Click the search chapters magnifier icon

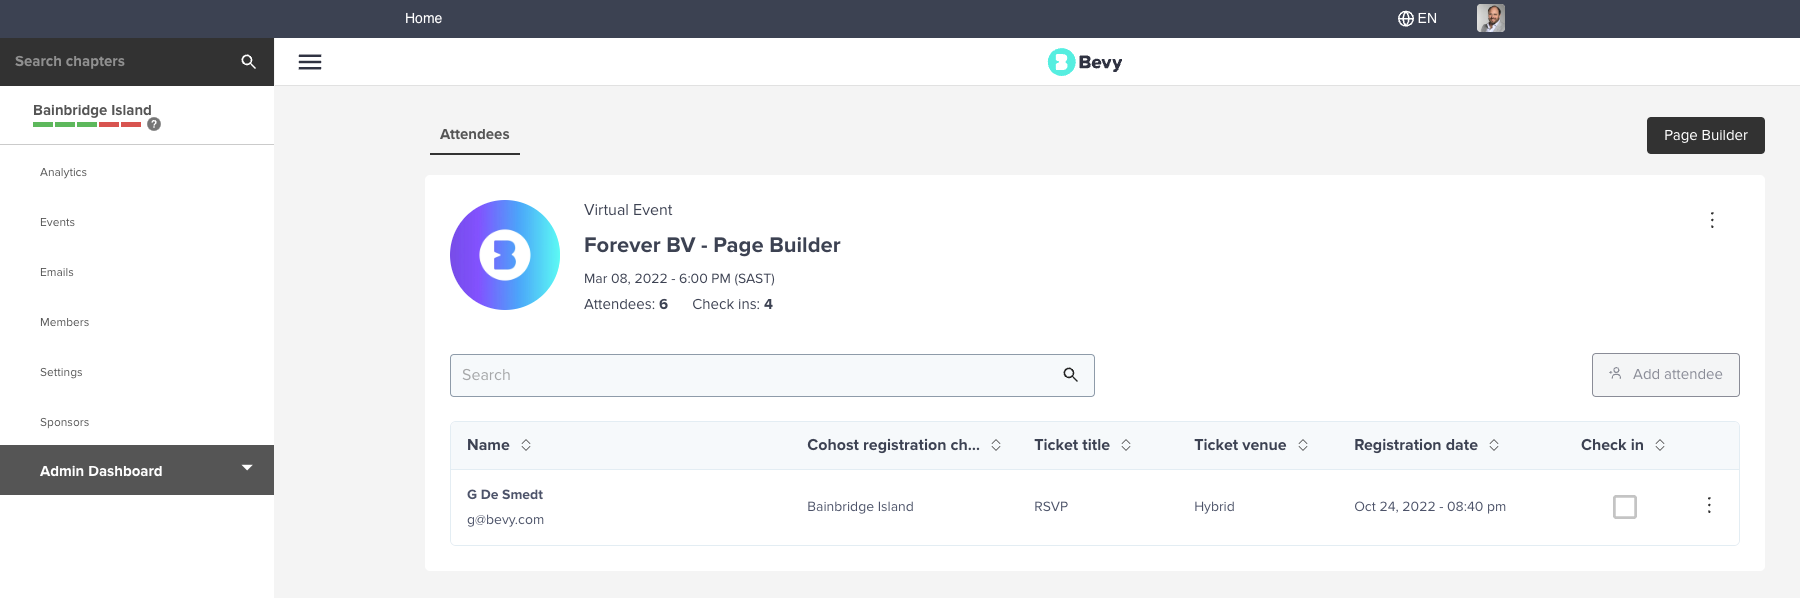(x=249, y=62)
